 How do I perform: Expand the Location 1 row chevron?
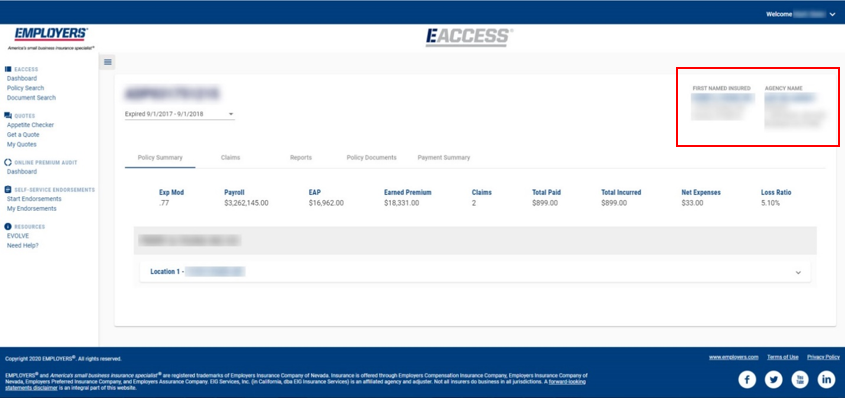pyautogui.click(x=798, y=272)
